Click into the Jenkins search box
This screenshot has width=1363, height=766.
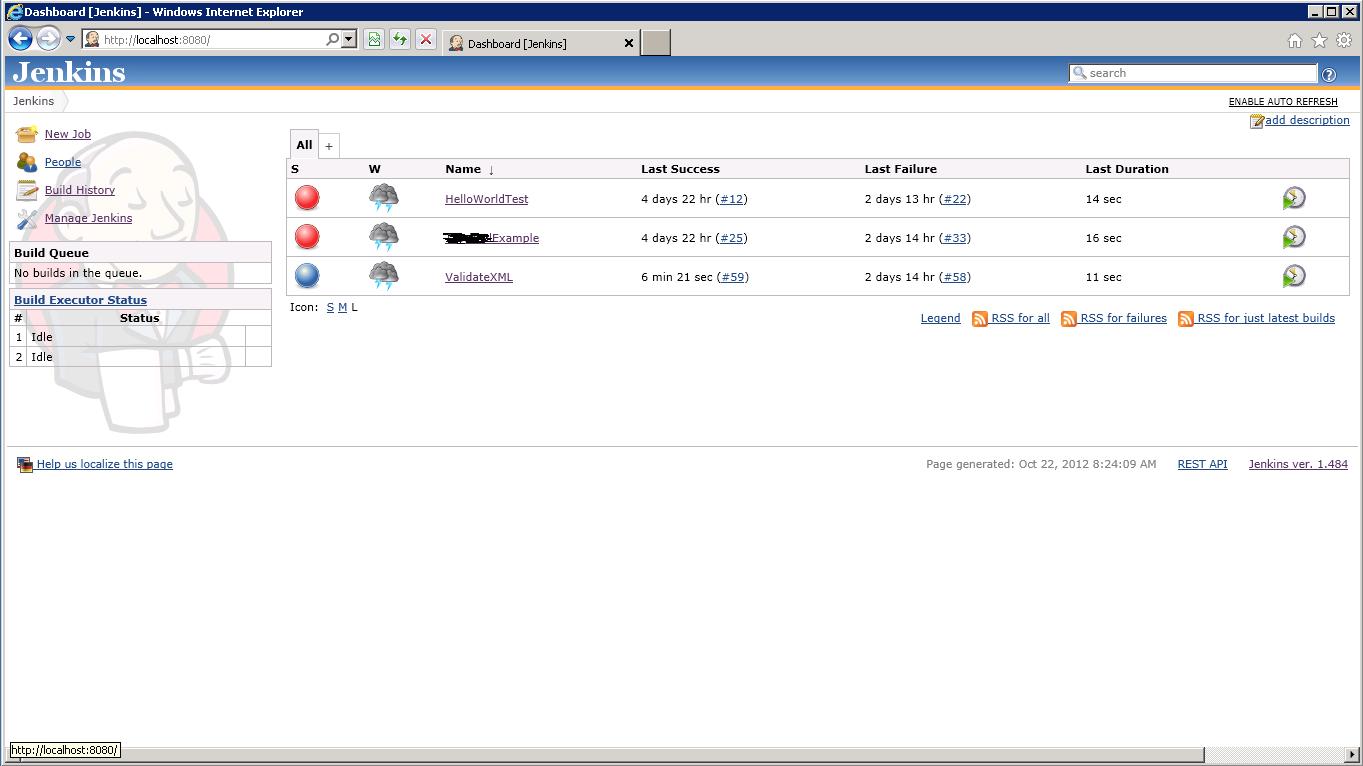tap(1193, 73)
